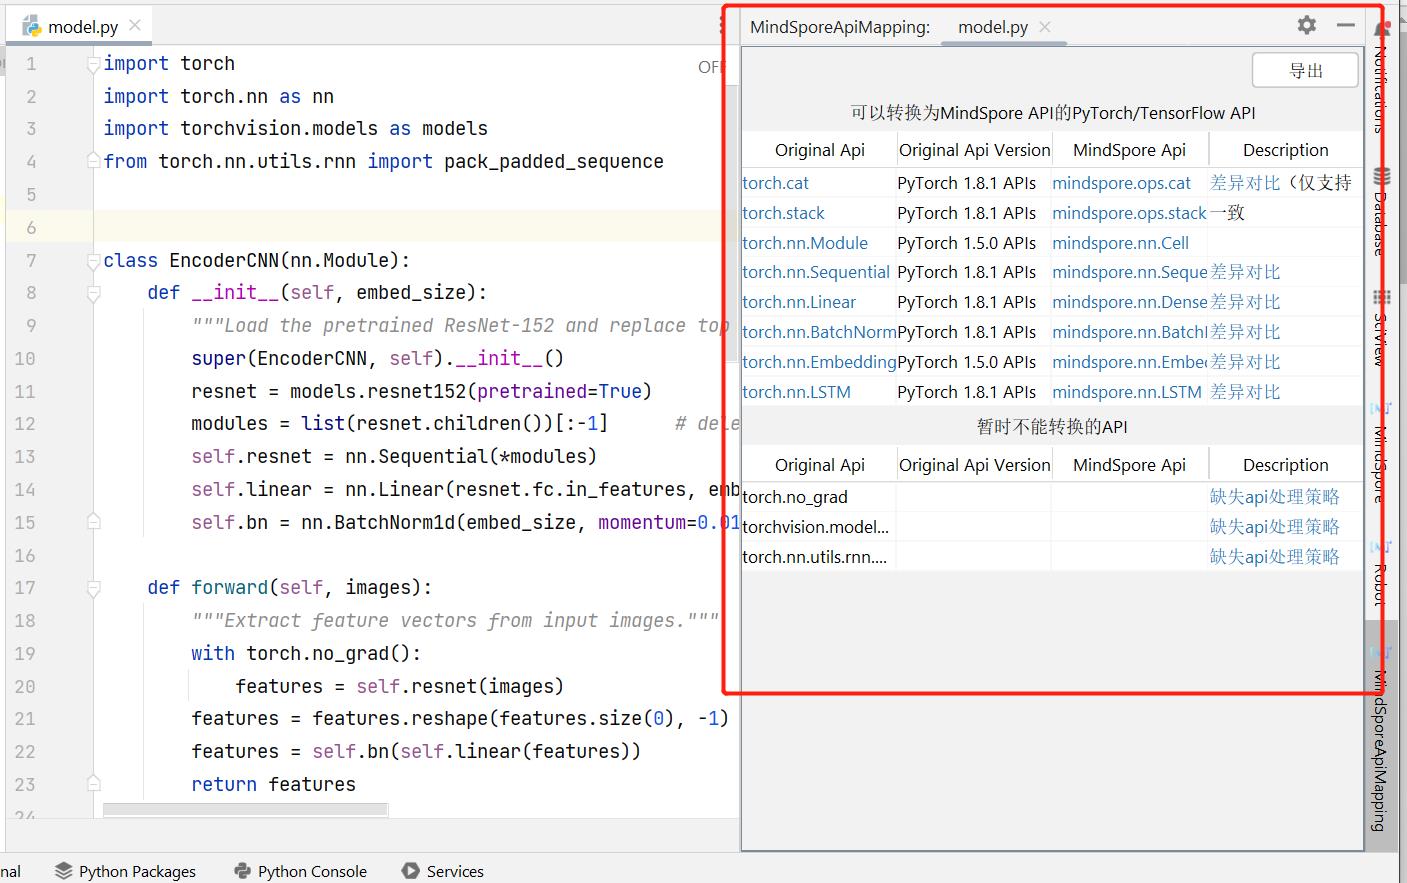Open the torch.nn.LSTM API link
1407x883 pixels.
(x=796, y=392)
